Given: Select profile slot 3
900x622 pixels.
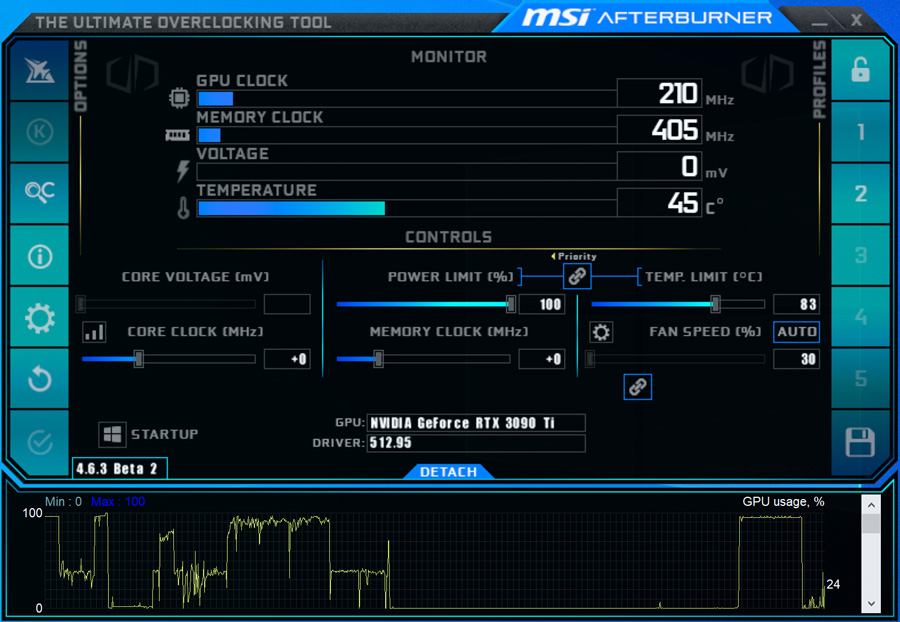Looking at the screenshot, I should pos(860,255).
